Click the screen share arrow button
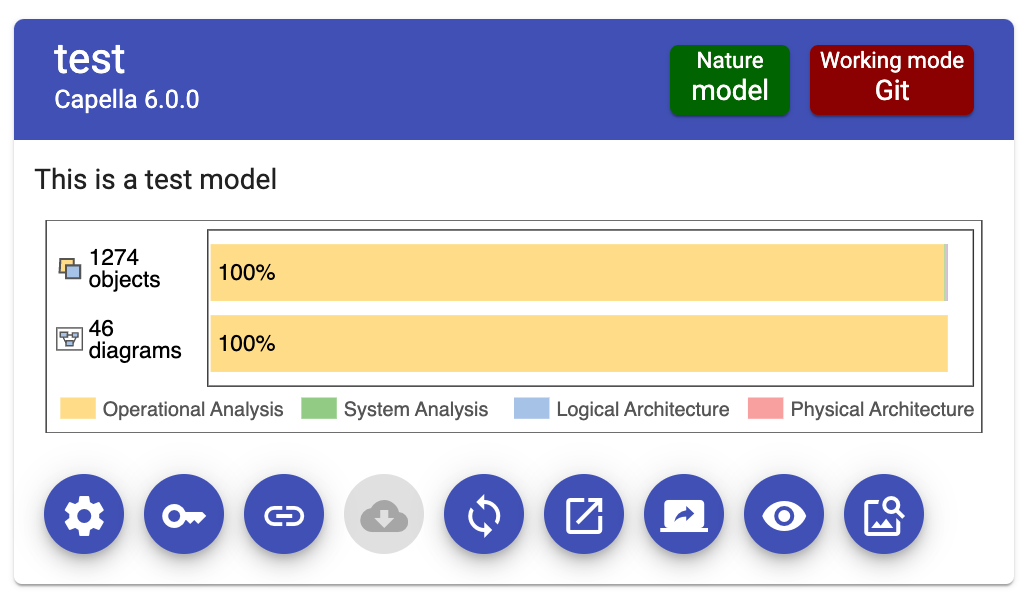This screenshot has width=1028, height=600. point(684,515)
